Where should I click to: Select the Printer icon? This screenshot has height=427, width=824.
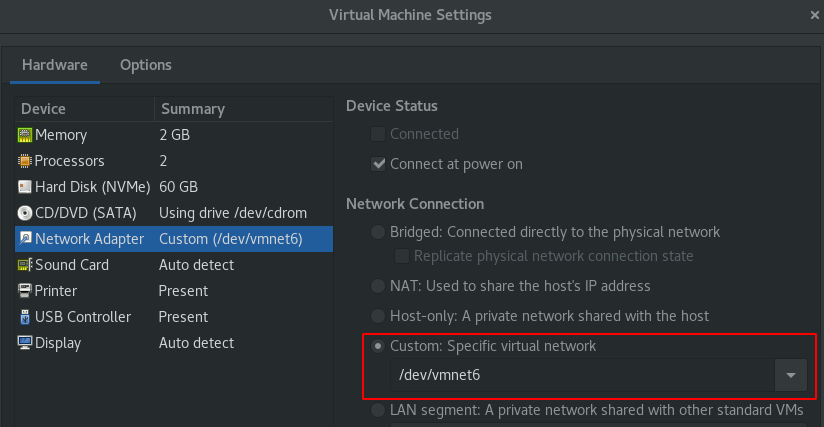coord(25,291)
